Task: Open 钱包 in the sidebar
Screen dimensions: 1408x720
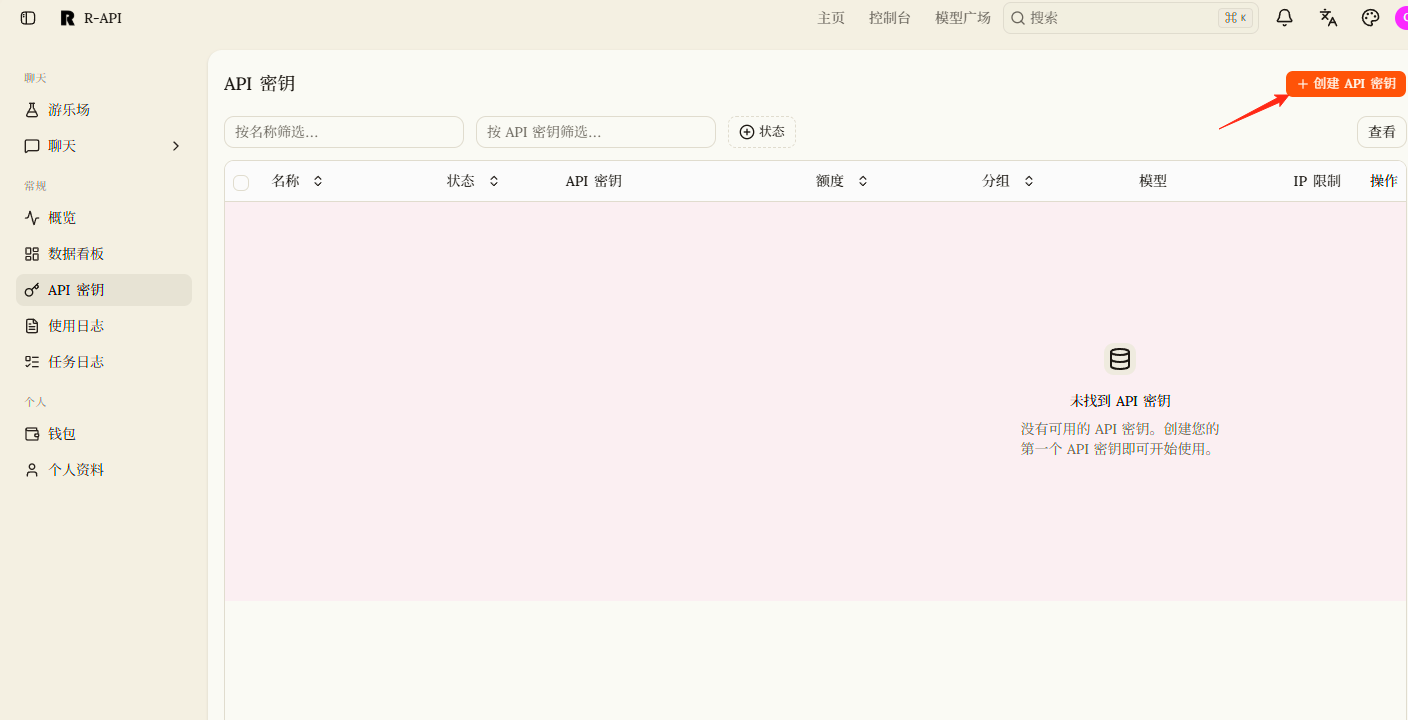Action: coord(104,434)
